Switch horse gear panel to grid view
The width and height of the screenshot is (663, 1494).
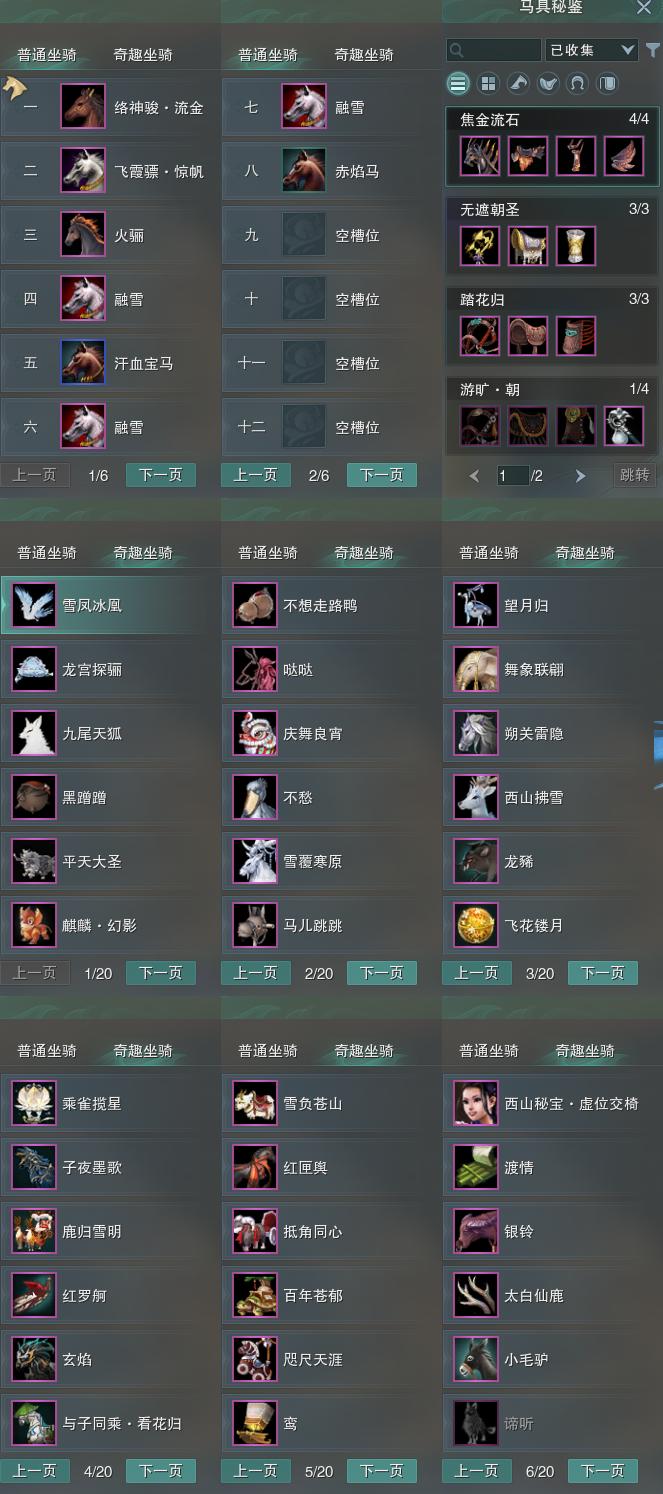(488, 84)
